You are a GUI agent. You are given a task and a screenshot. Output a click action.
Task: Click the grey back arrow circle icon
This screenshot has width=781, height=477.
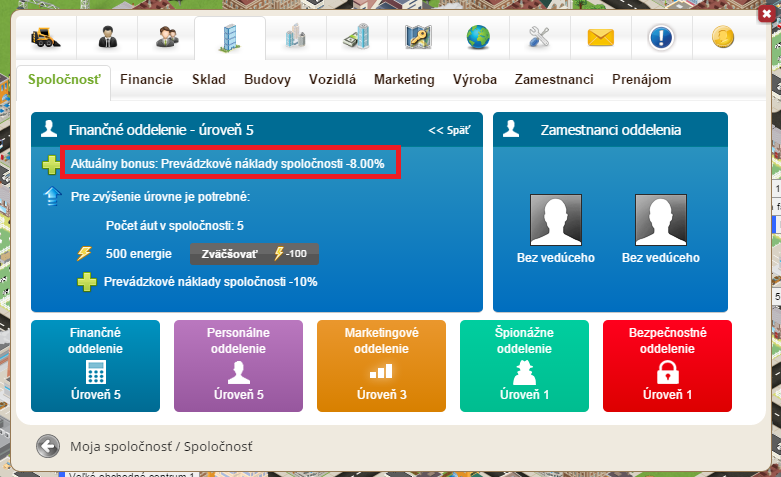pyautogui.click(x=48, y=446)
